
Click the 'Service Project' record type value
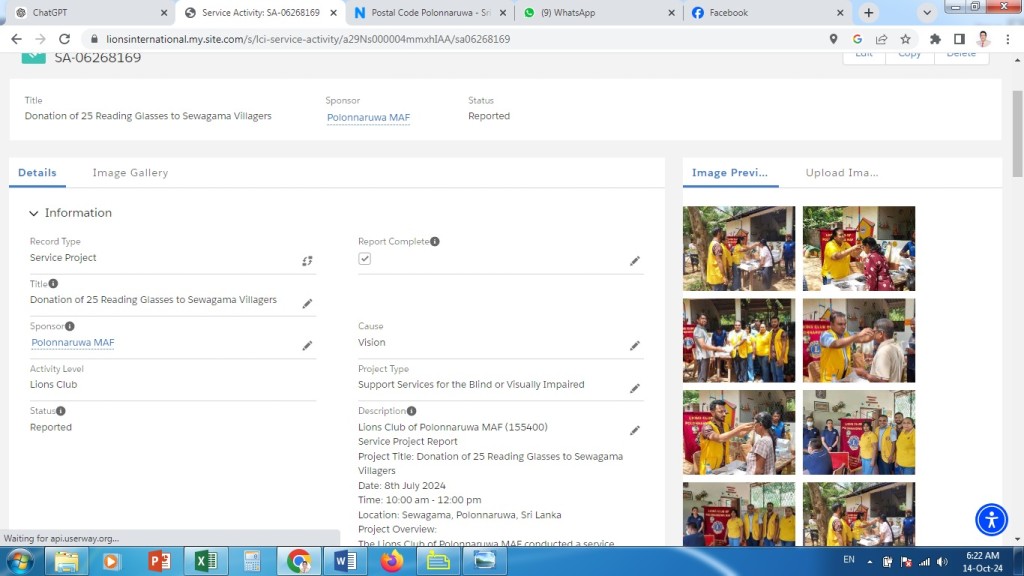[63, 257]
